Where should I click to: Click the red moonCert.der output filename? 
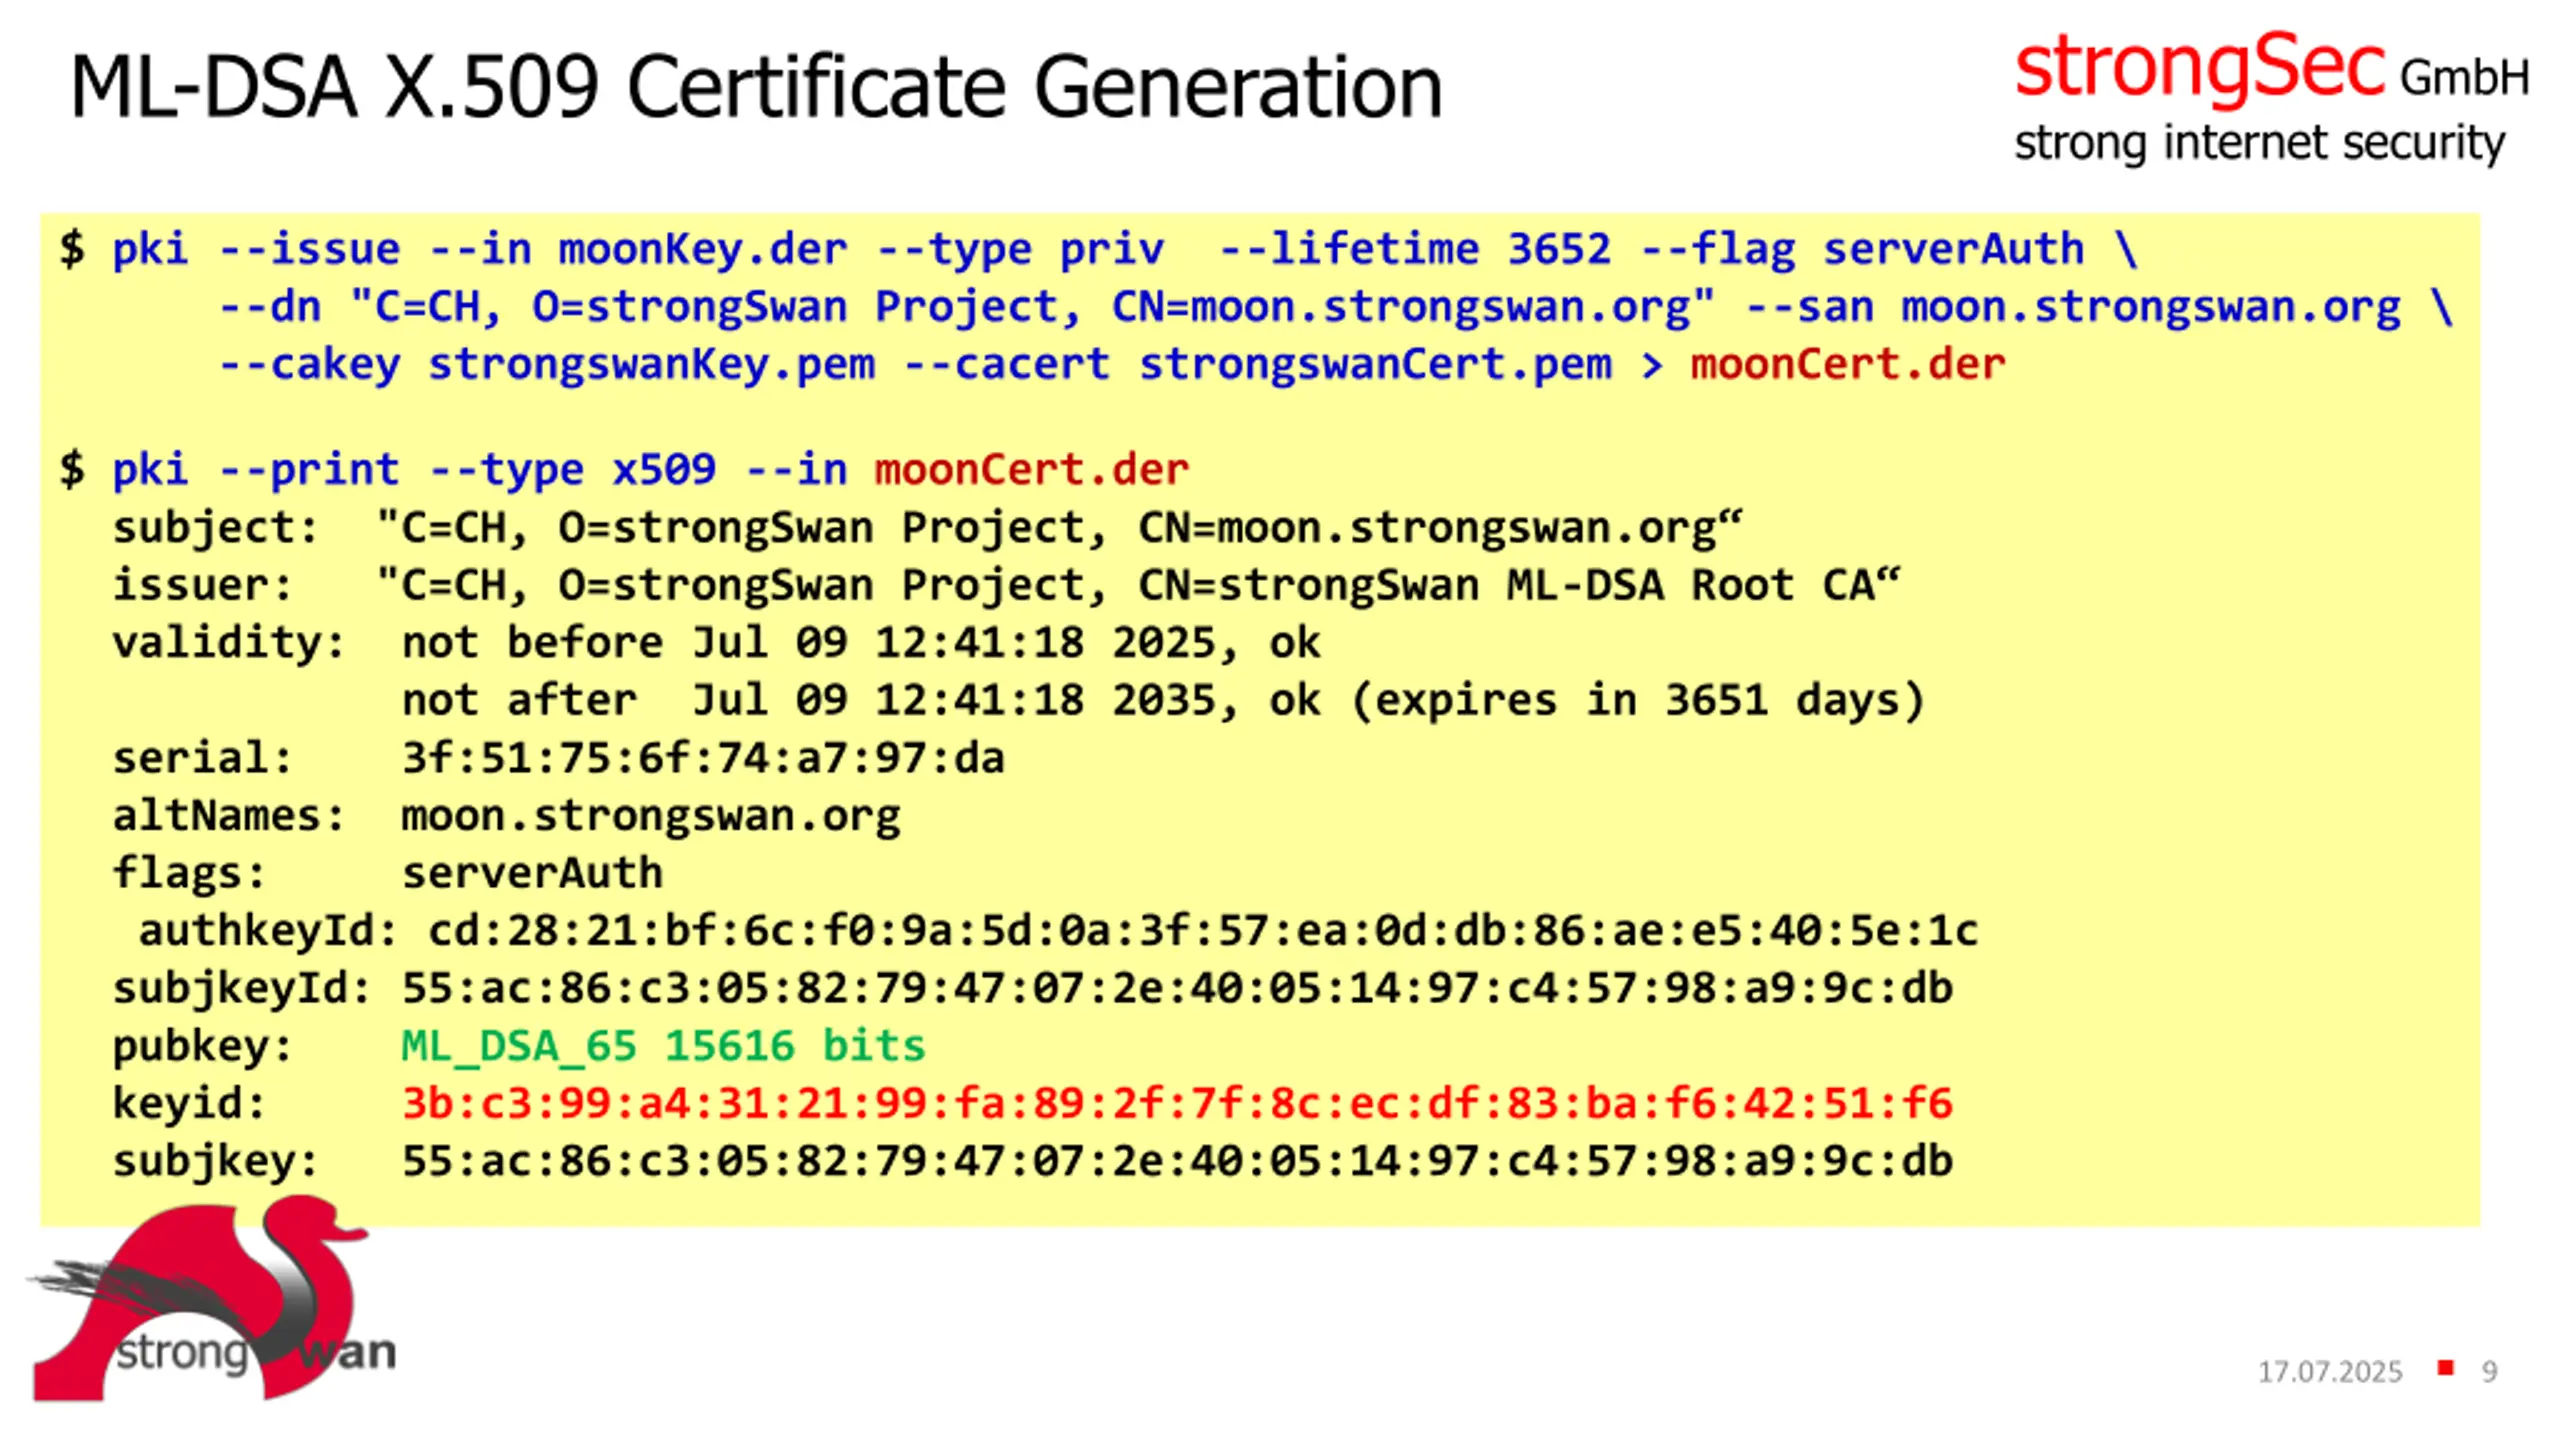[x=1848, y=364]
